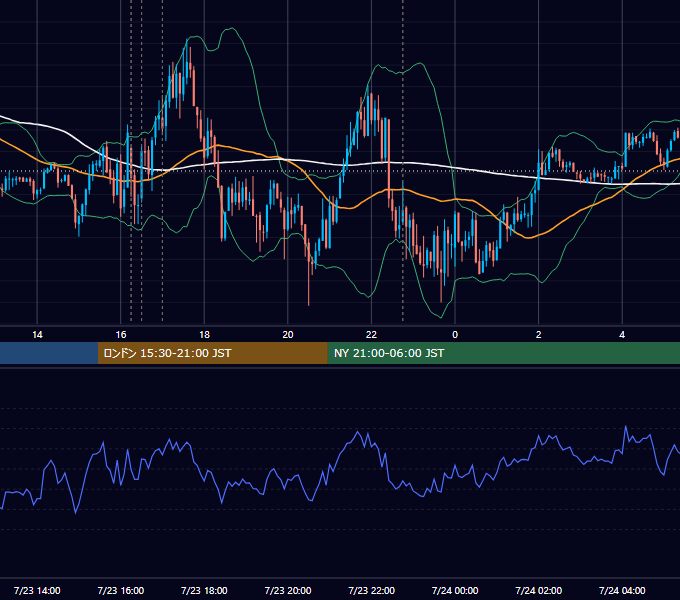Click the 0 hour axis label
The width and height of the screenshot is (680, 600).
(455, 335)
